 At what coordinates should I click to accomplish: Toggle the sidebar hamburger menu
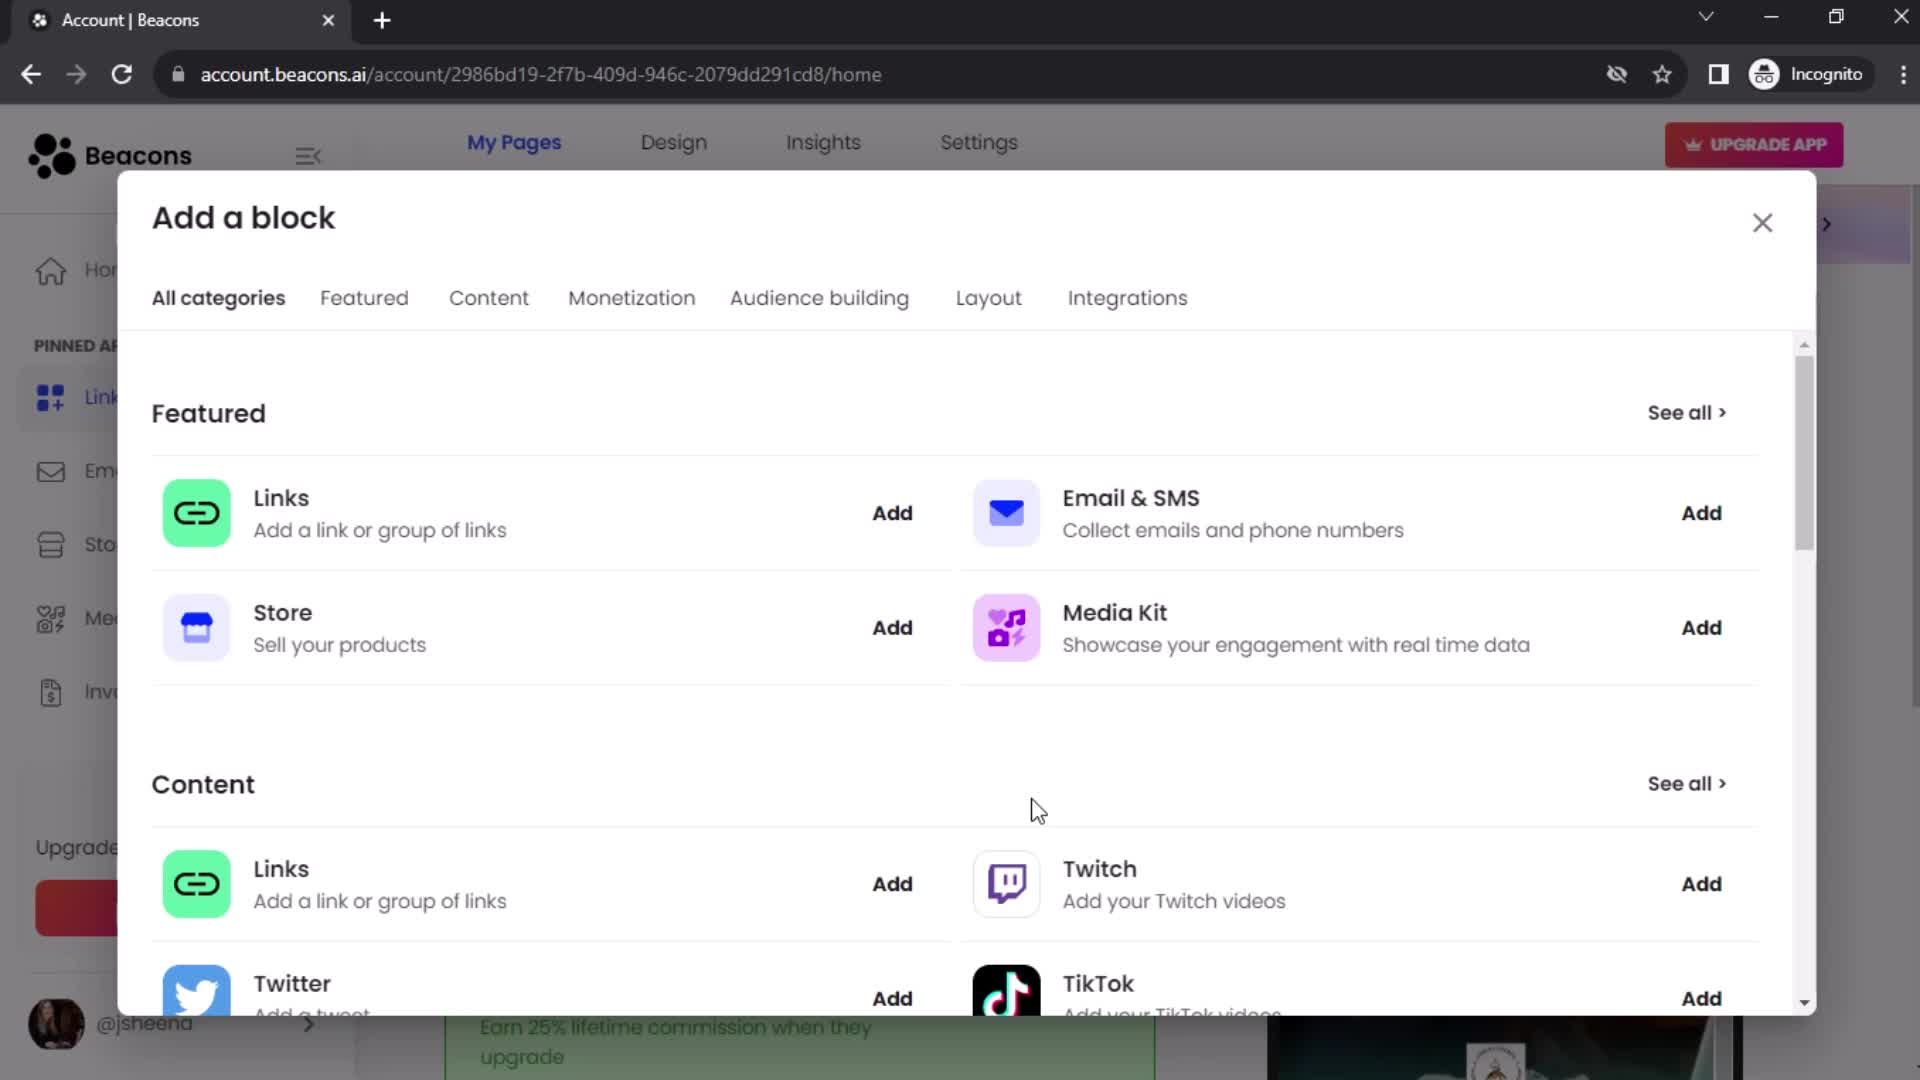coord(309,156)
